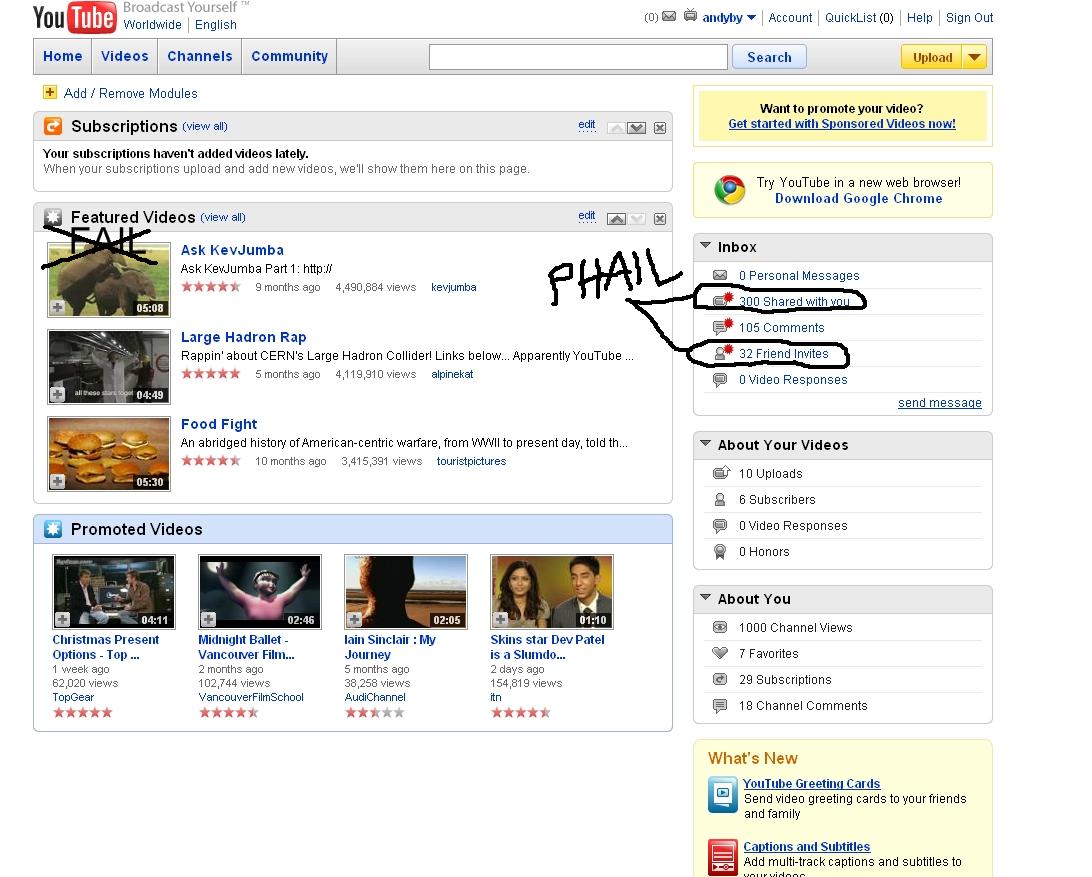Click the Comments speech bubble icon in Inbox
Screen dimensions: 1092x877
[722, 326]
